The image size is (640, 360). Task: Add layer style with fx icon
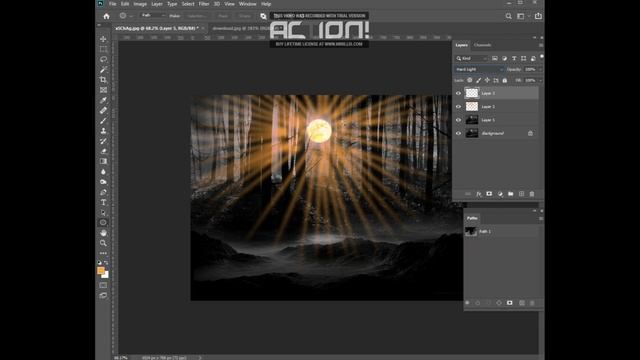coord(479,194)
